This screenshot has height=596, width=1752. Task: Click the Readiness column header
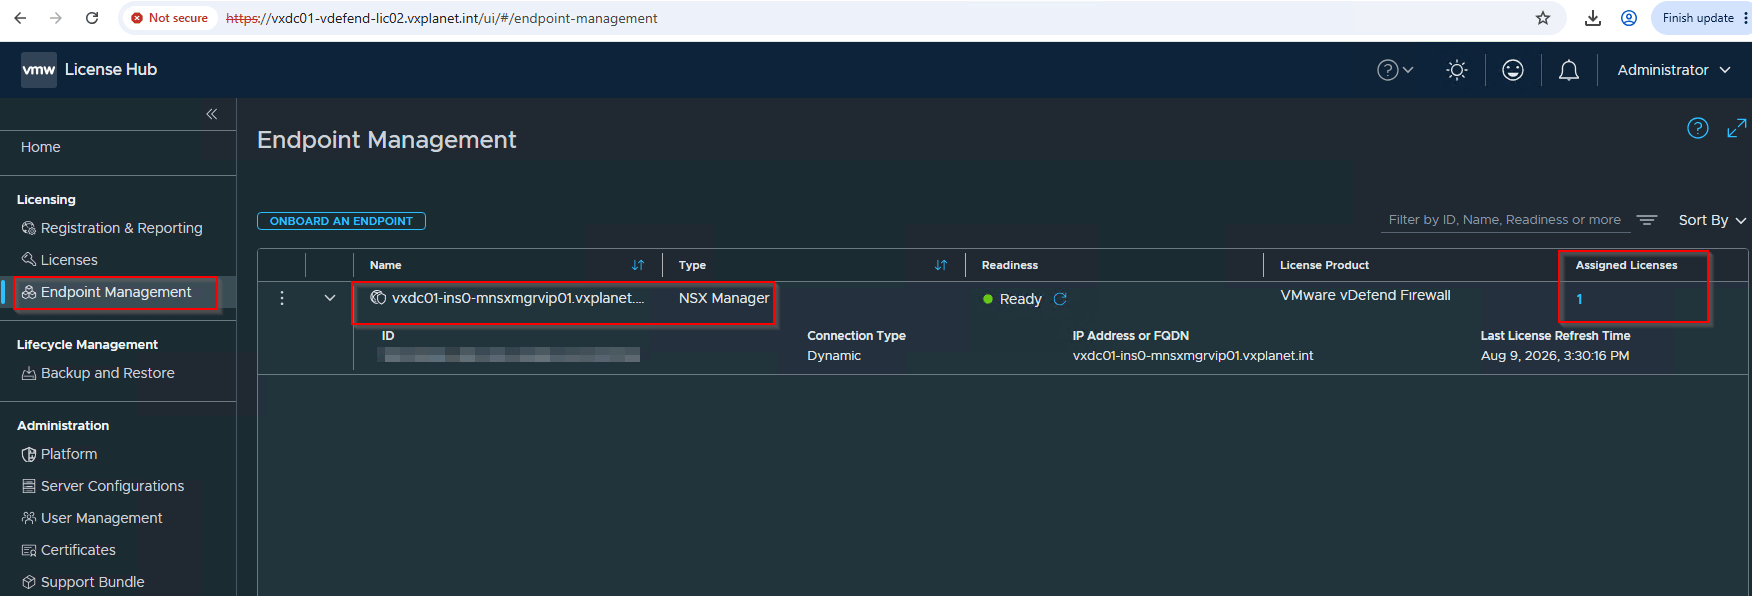pos(1010,265)
